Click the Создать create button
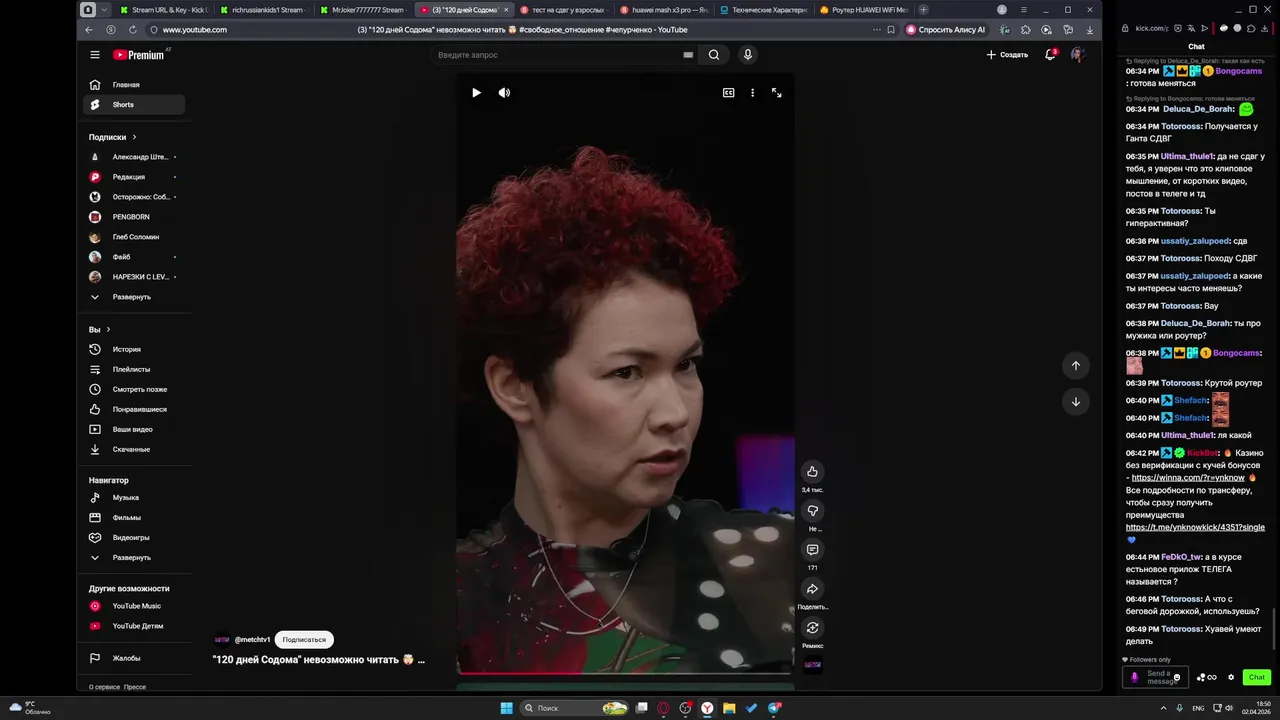Image resolution: width=1280 pixels, height=720 pixels. 1007,55
